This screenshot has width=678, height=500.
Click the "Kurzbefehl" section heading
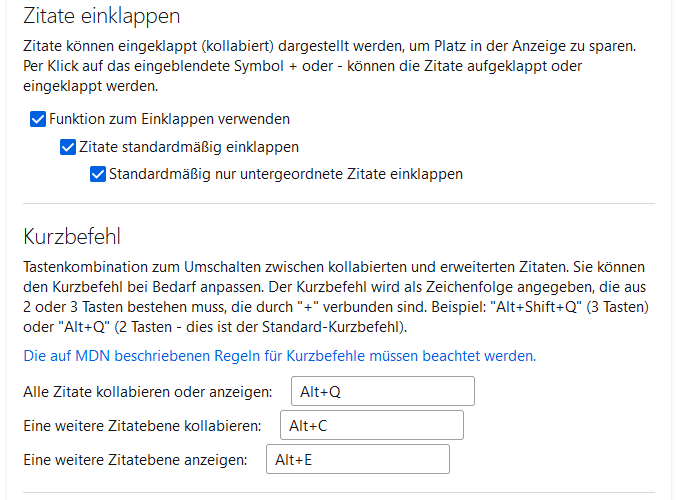pyautogui.click(x=71, y=237)
